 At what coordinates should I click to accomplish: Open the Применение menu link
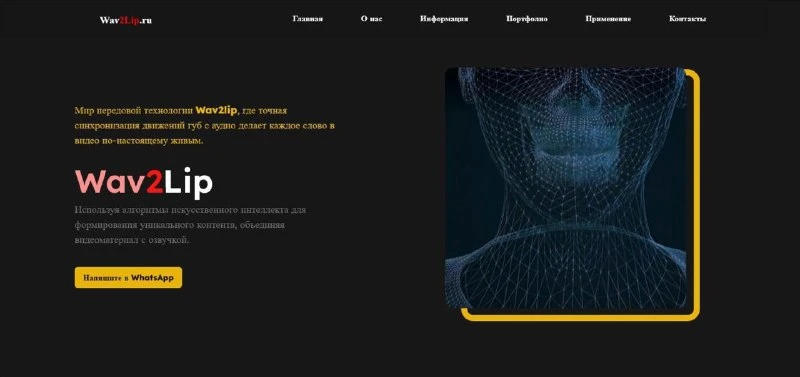[x=608, y=19]
